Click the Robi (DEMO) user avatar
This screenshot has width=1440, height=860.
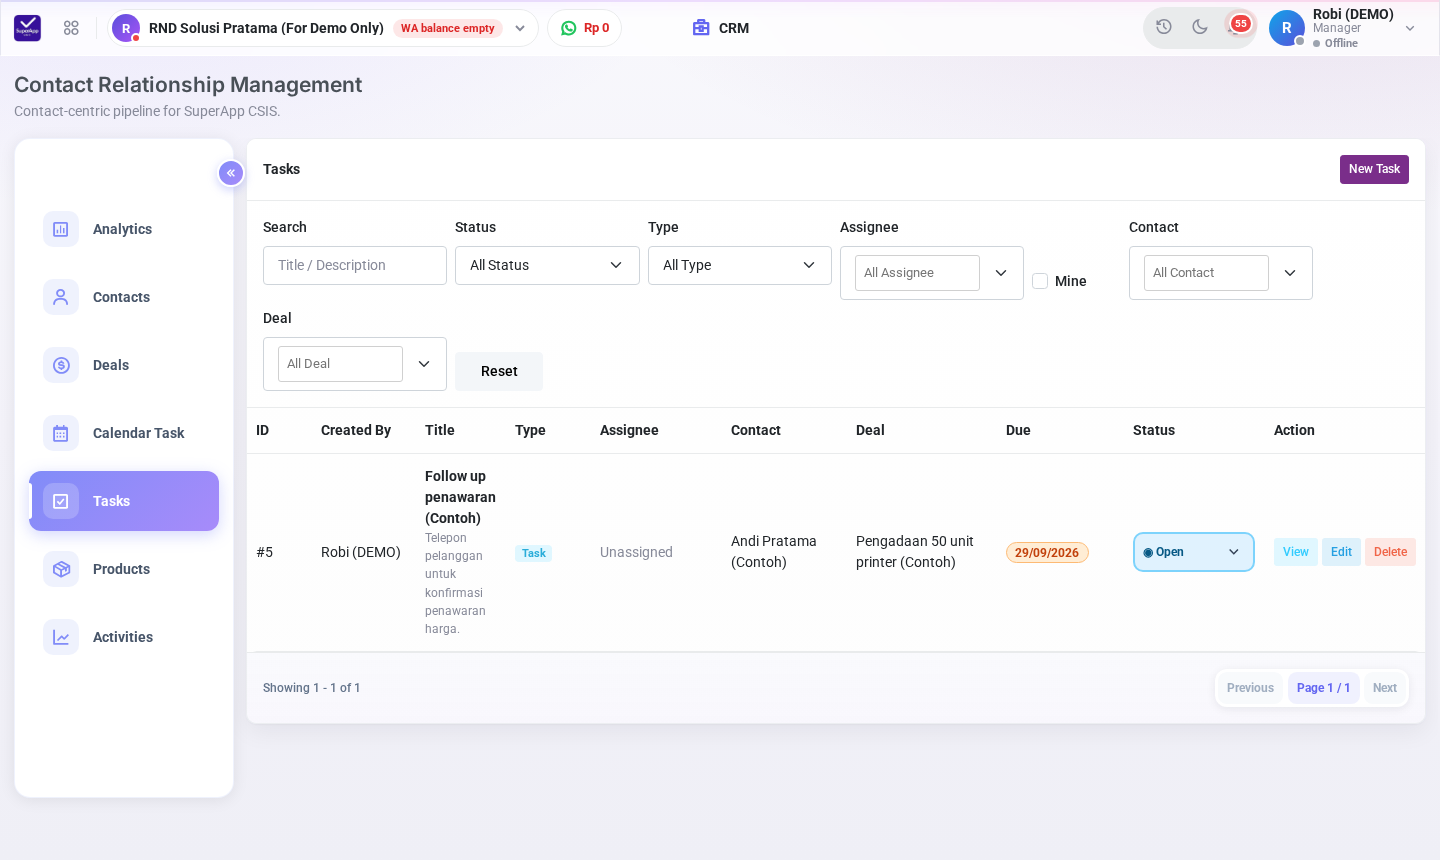(x=1287, y=28)
